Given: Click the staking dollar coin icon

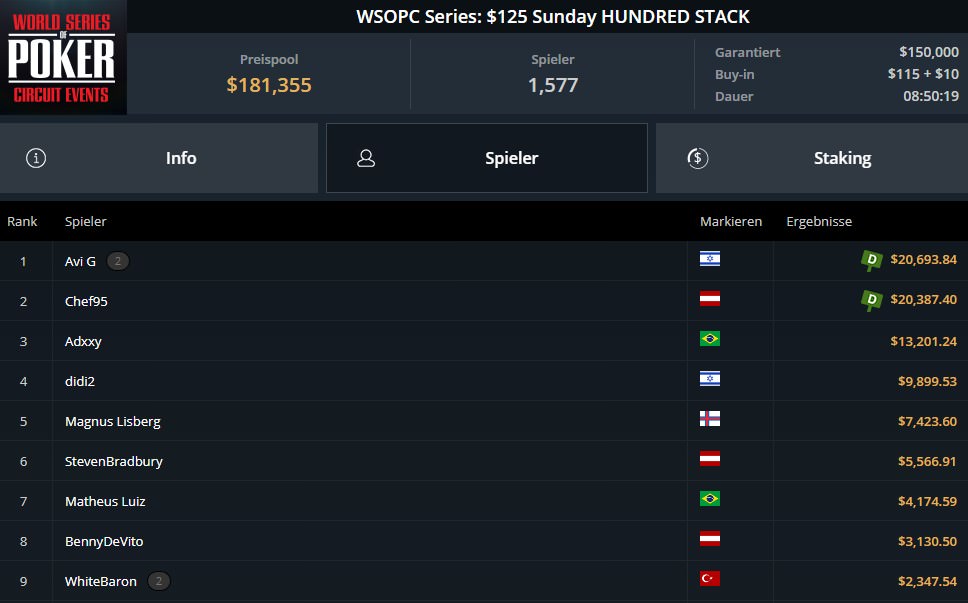Looking at the screenshot, I should click(x=698, y=158).
